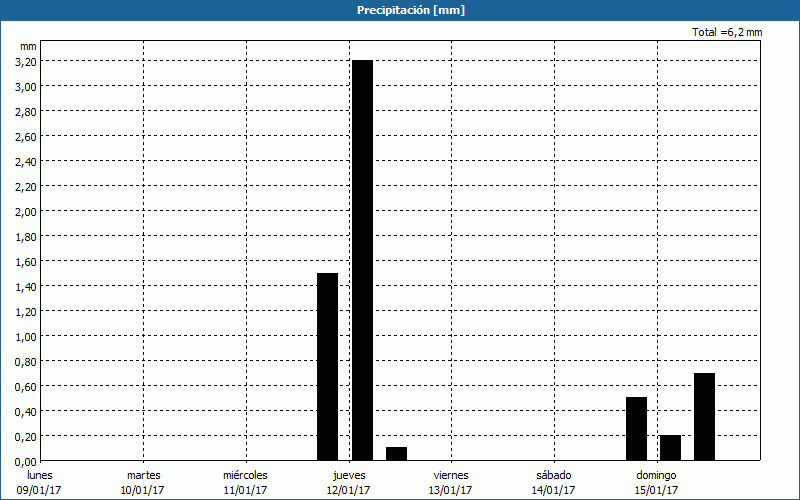Click the 3,20 y-axis tick value
The height and width of the screenshot is (500, 800).
tap(26, 61)
